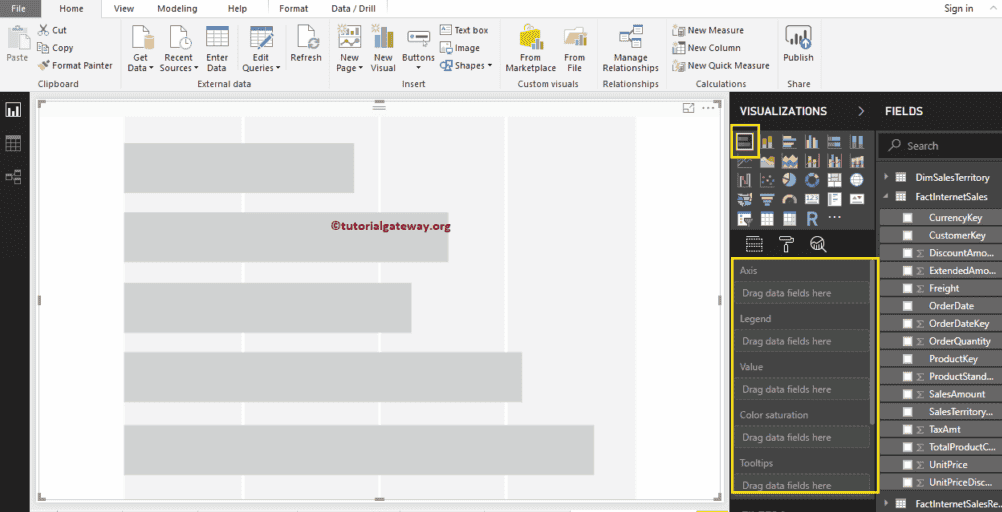The height and width of the screenshot is (512, 1002).
Task: Check the ProductKey field
Action: [x=907, y=359]
